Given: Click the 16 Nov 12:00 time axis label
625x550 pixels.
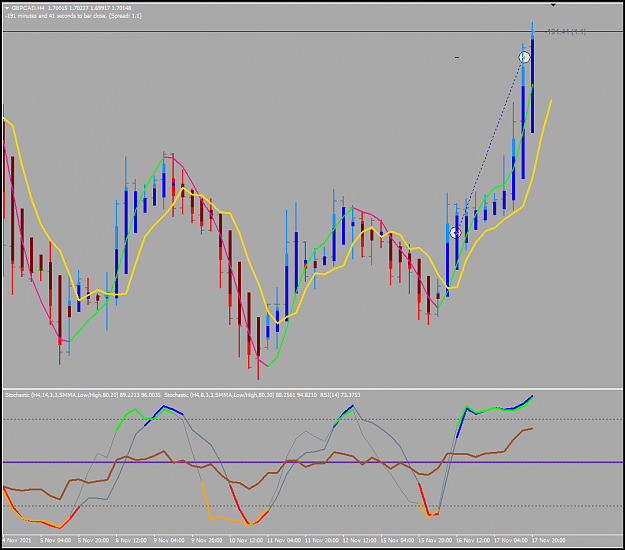Looking at the screenshot, I should coord(473,540).
